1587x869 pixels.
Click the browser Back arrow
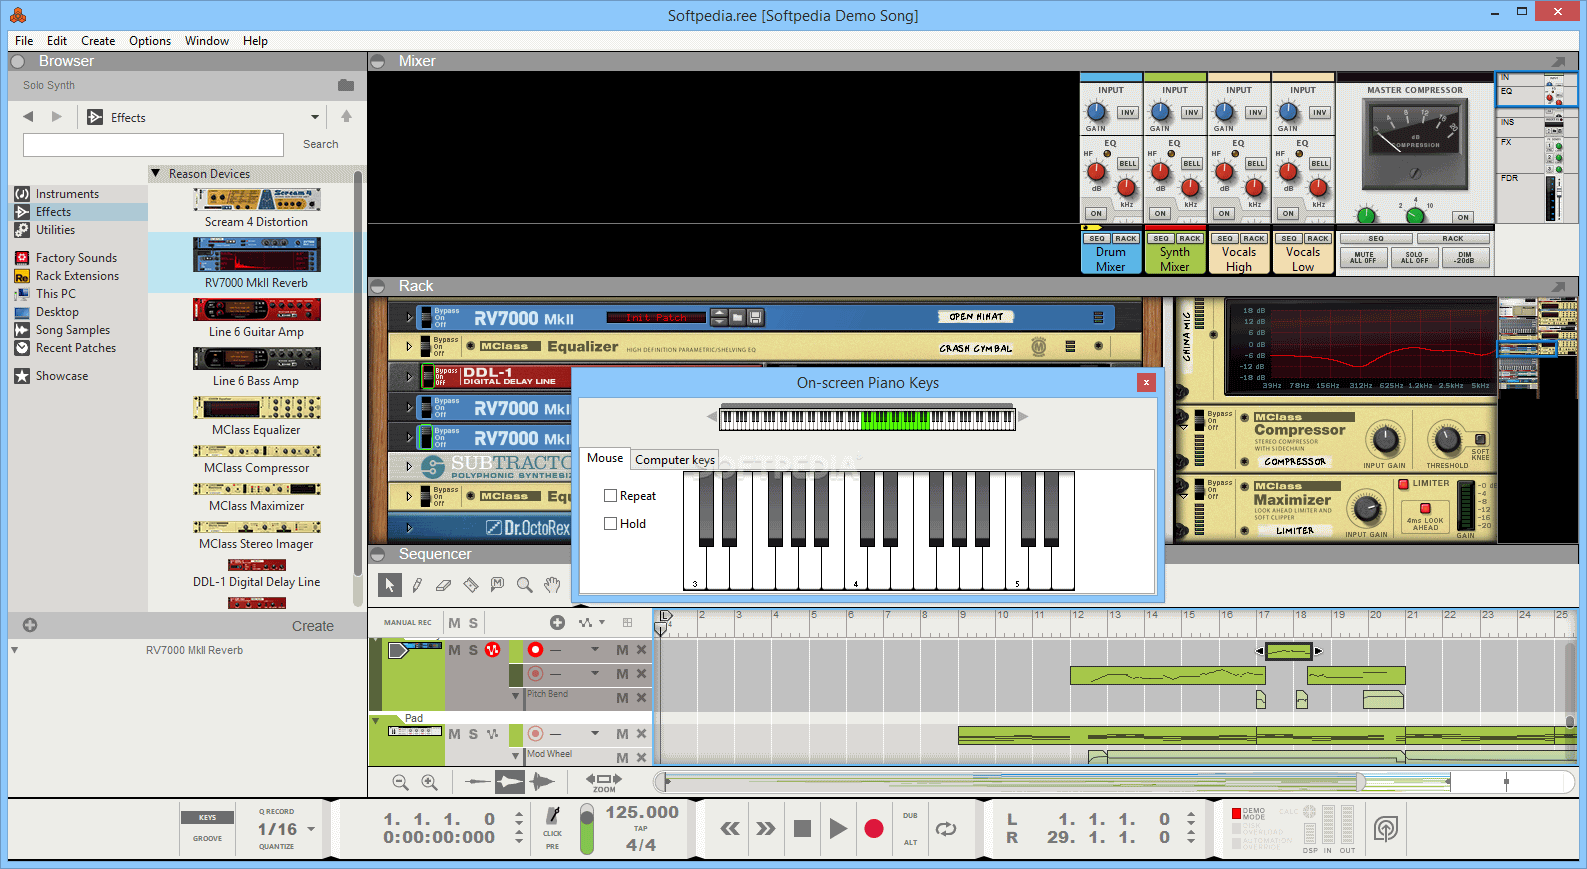pos(28,117)
